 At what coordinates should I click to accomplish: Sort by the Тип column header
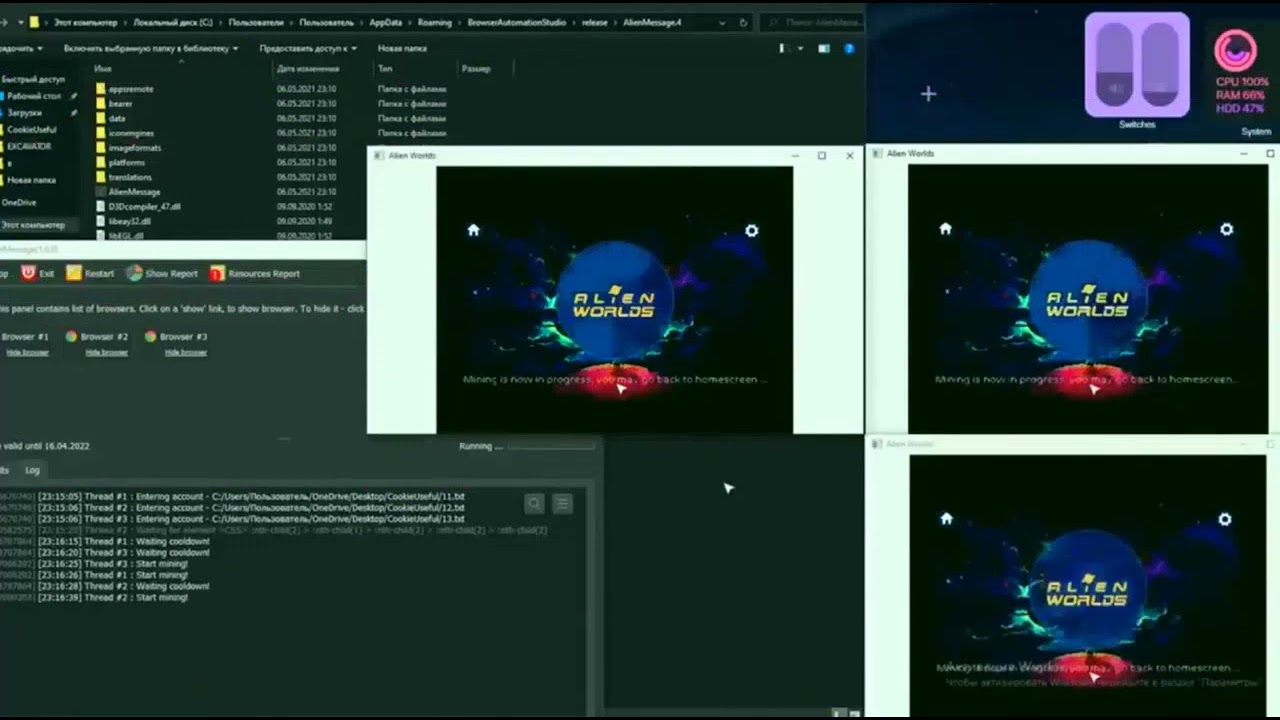pyautogui.click(x=385, y=69)
